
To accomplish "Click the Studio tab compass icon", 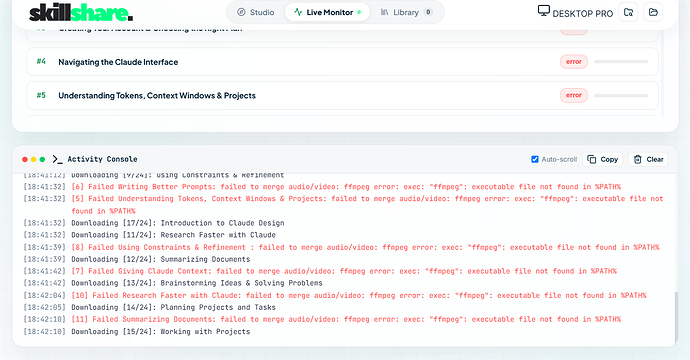I will pyautogui.click(x=241, y=12).
